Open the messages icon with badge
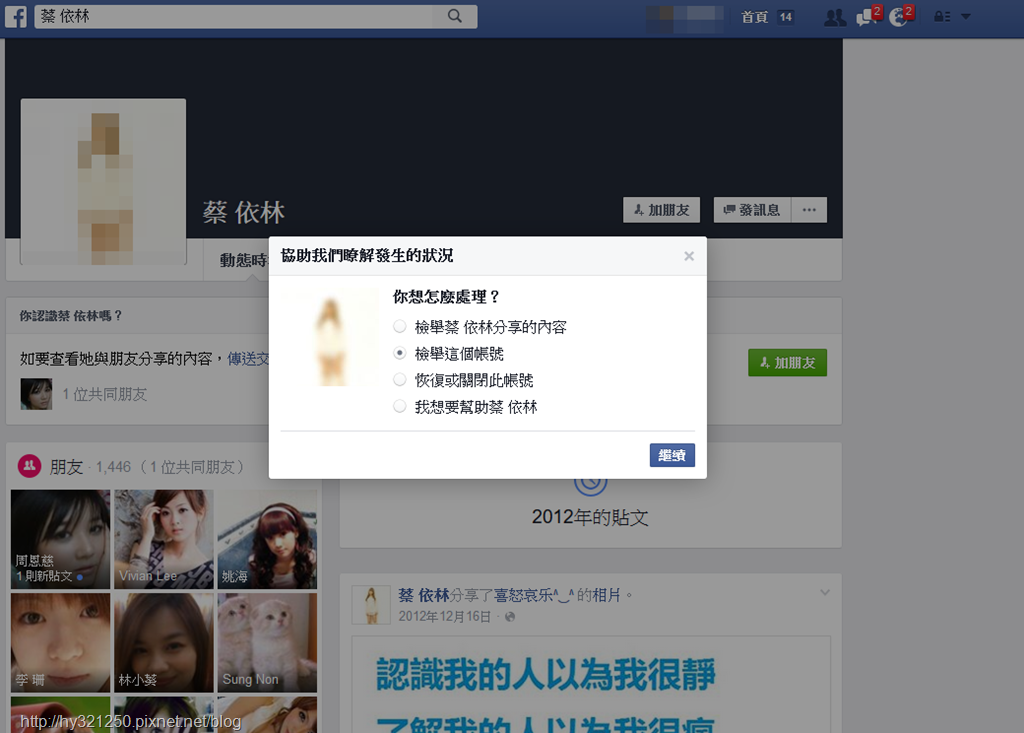Image resolution: width=1024 pixels, height=733 pixels. (868, 16)
